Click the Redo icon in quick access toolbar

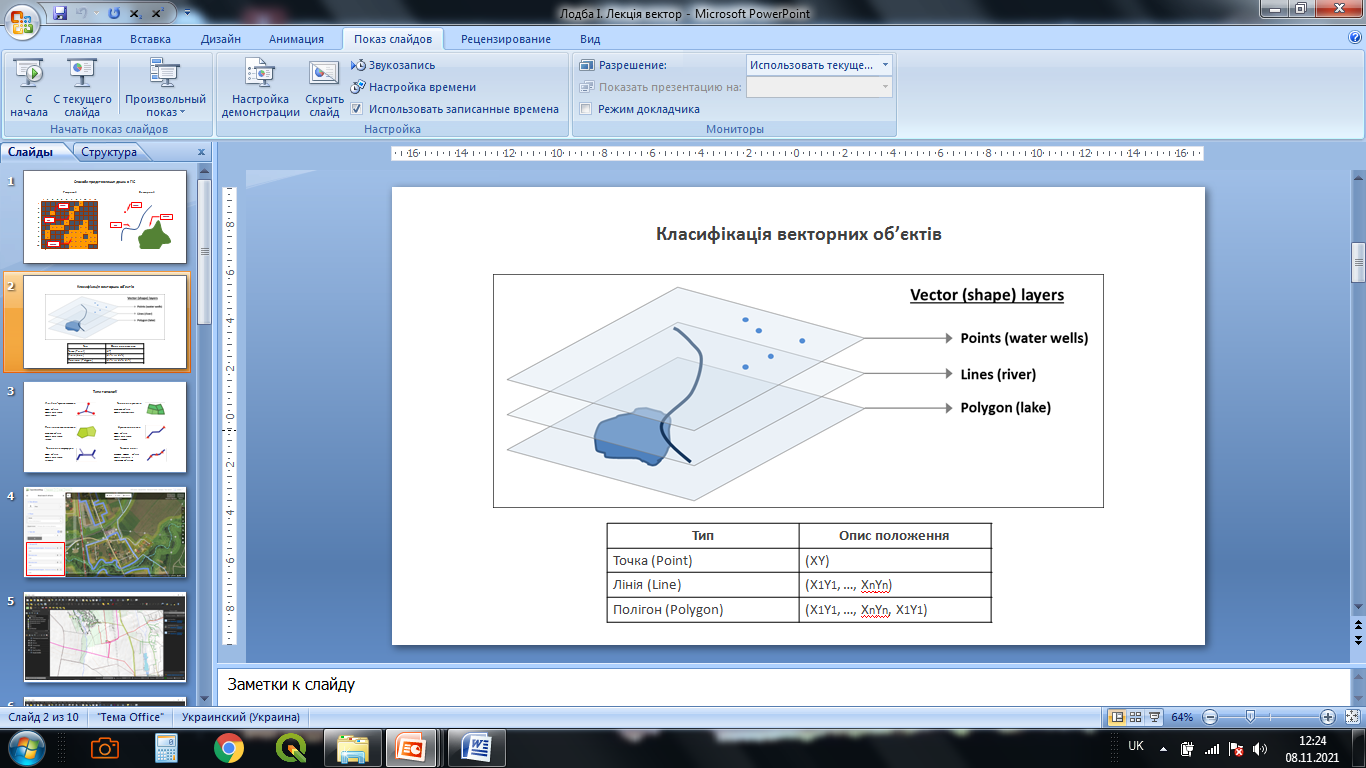[x=113, y=14]
